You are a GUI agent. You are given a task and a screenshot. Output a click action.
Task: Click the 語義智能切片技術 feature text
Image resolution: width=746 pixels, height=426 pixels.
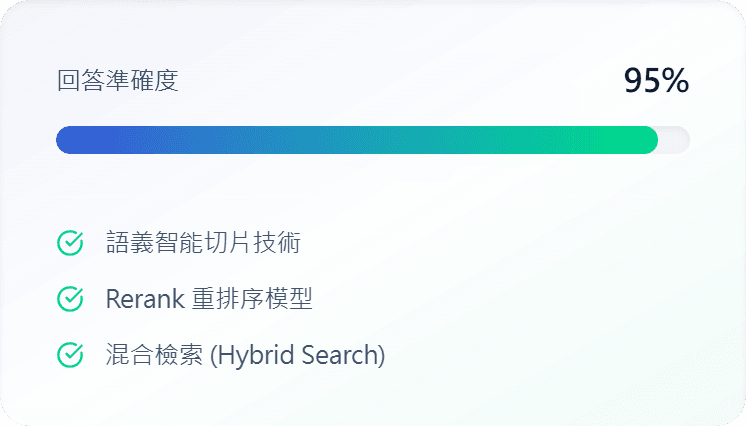[x=203, y=243]
